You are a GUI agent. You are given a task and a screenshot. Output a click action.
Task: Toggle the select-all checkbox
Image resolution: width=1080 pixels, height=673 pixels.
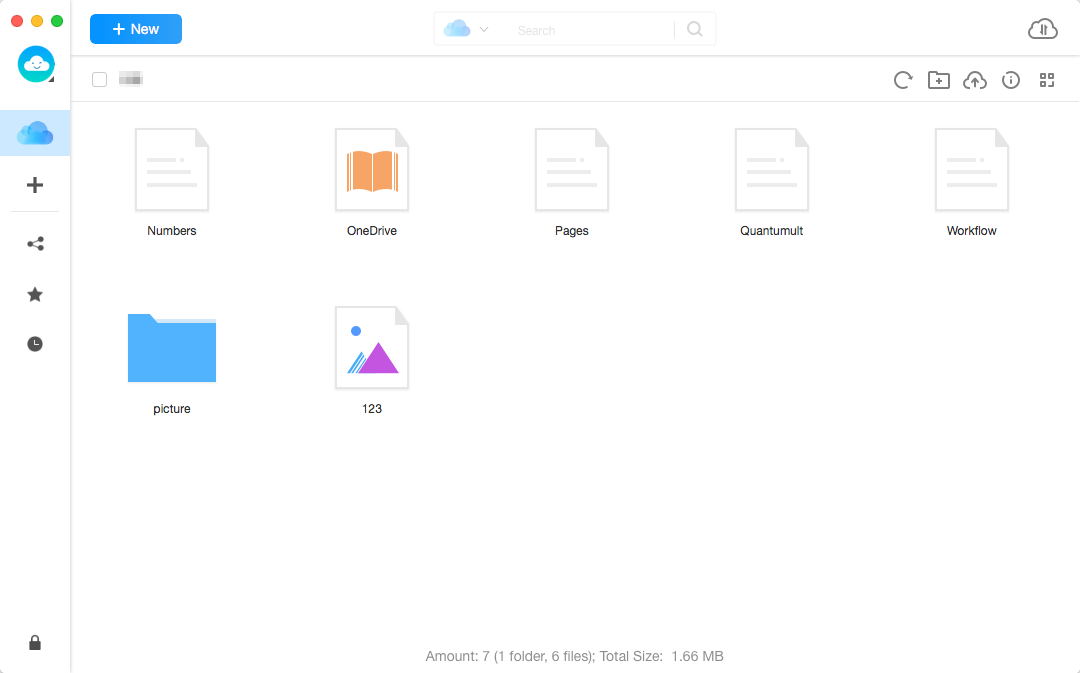pos(99,80)
